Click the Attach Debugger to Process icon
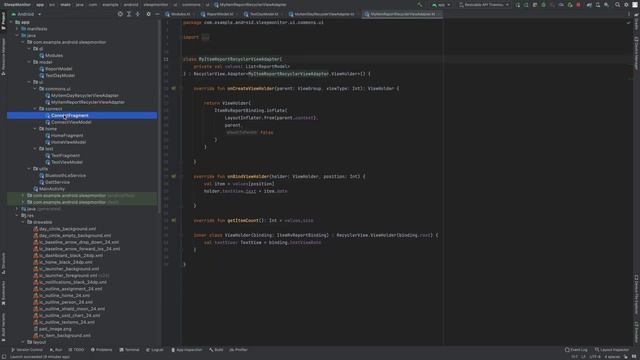This screenshot has height=360, width=640. click(x=570, y=5)
